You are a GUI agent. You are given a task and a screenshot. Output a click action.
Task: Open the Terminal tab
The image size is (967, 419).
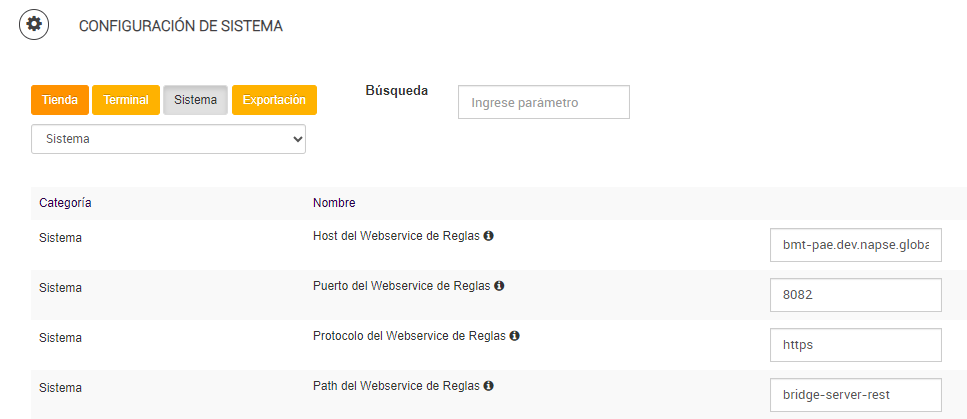coord(126,100)
